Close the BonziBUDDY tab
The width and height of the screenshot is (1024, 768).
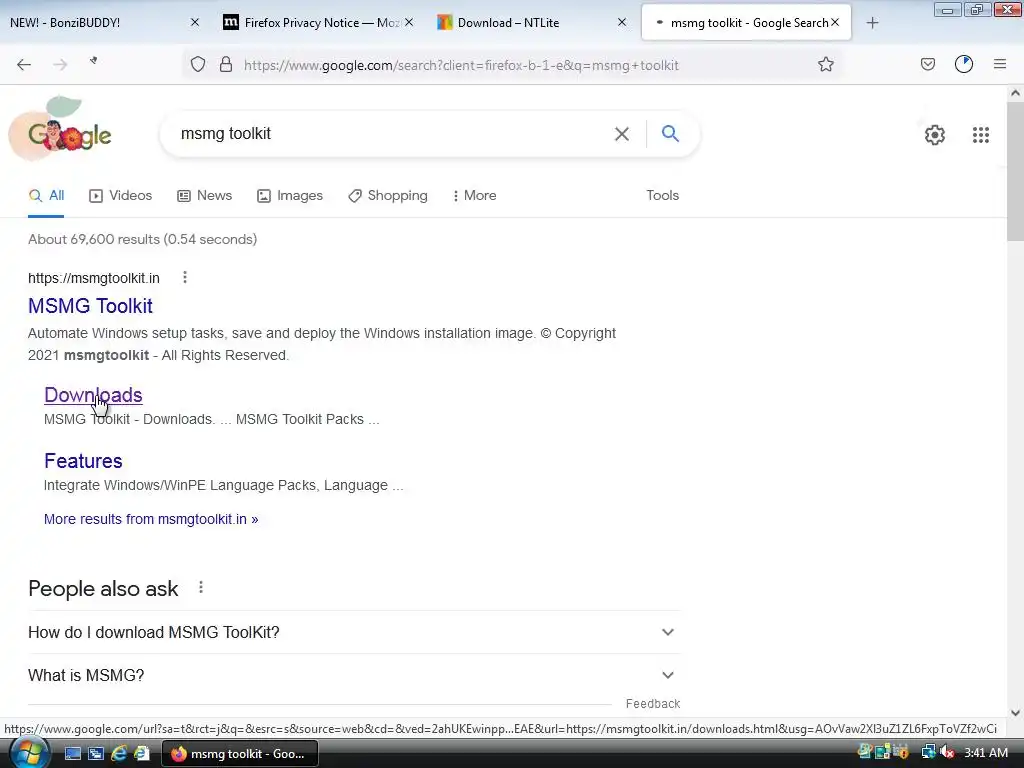coord(195,22)
